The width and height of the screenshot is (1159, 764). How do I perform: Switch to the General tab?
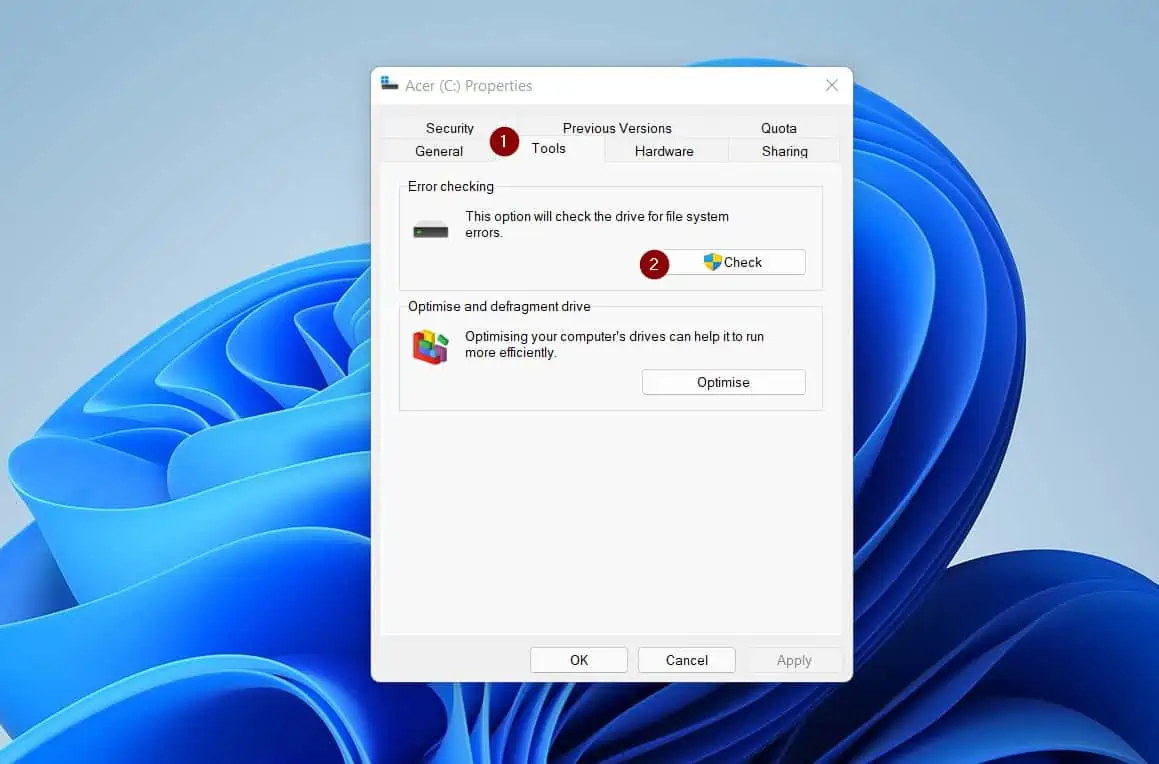pyautogui.click(x=438, y=151)
